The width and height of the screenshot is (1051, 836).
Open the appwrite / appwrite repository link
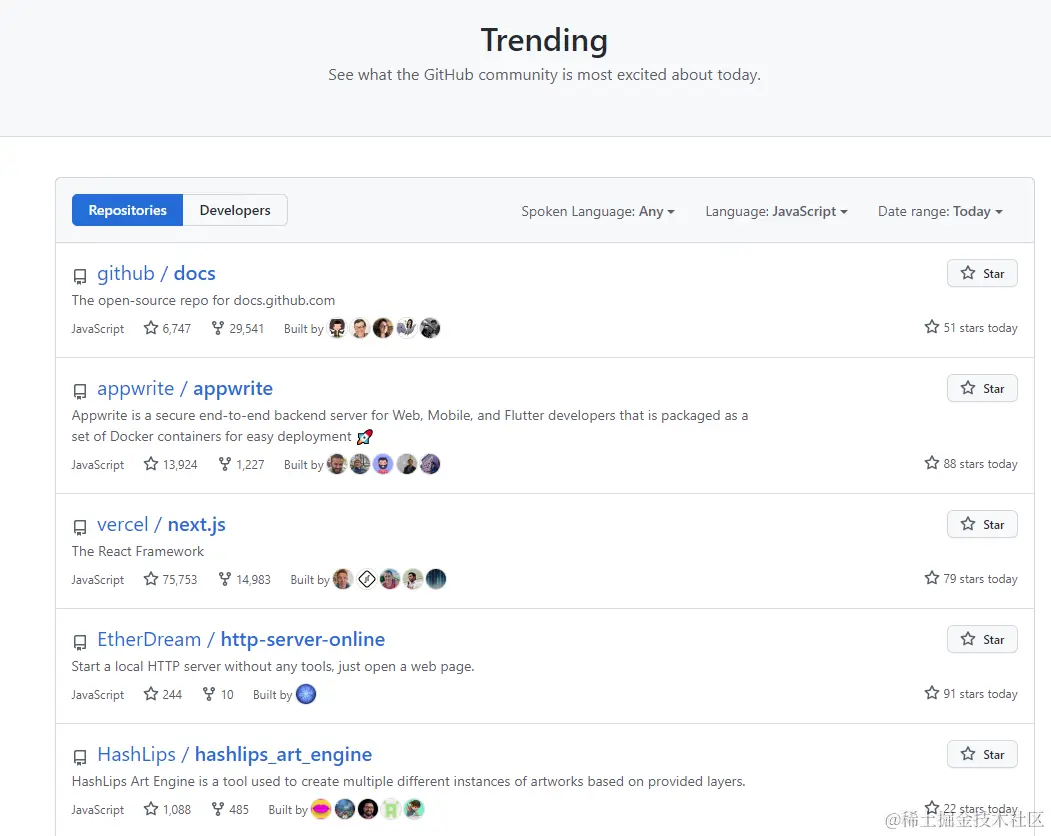tap(185, 388)
